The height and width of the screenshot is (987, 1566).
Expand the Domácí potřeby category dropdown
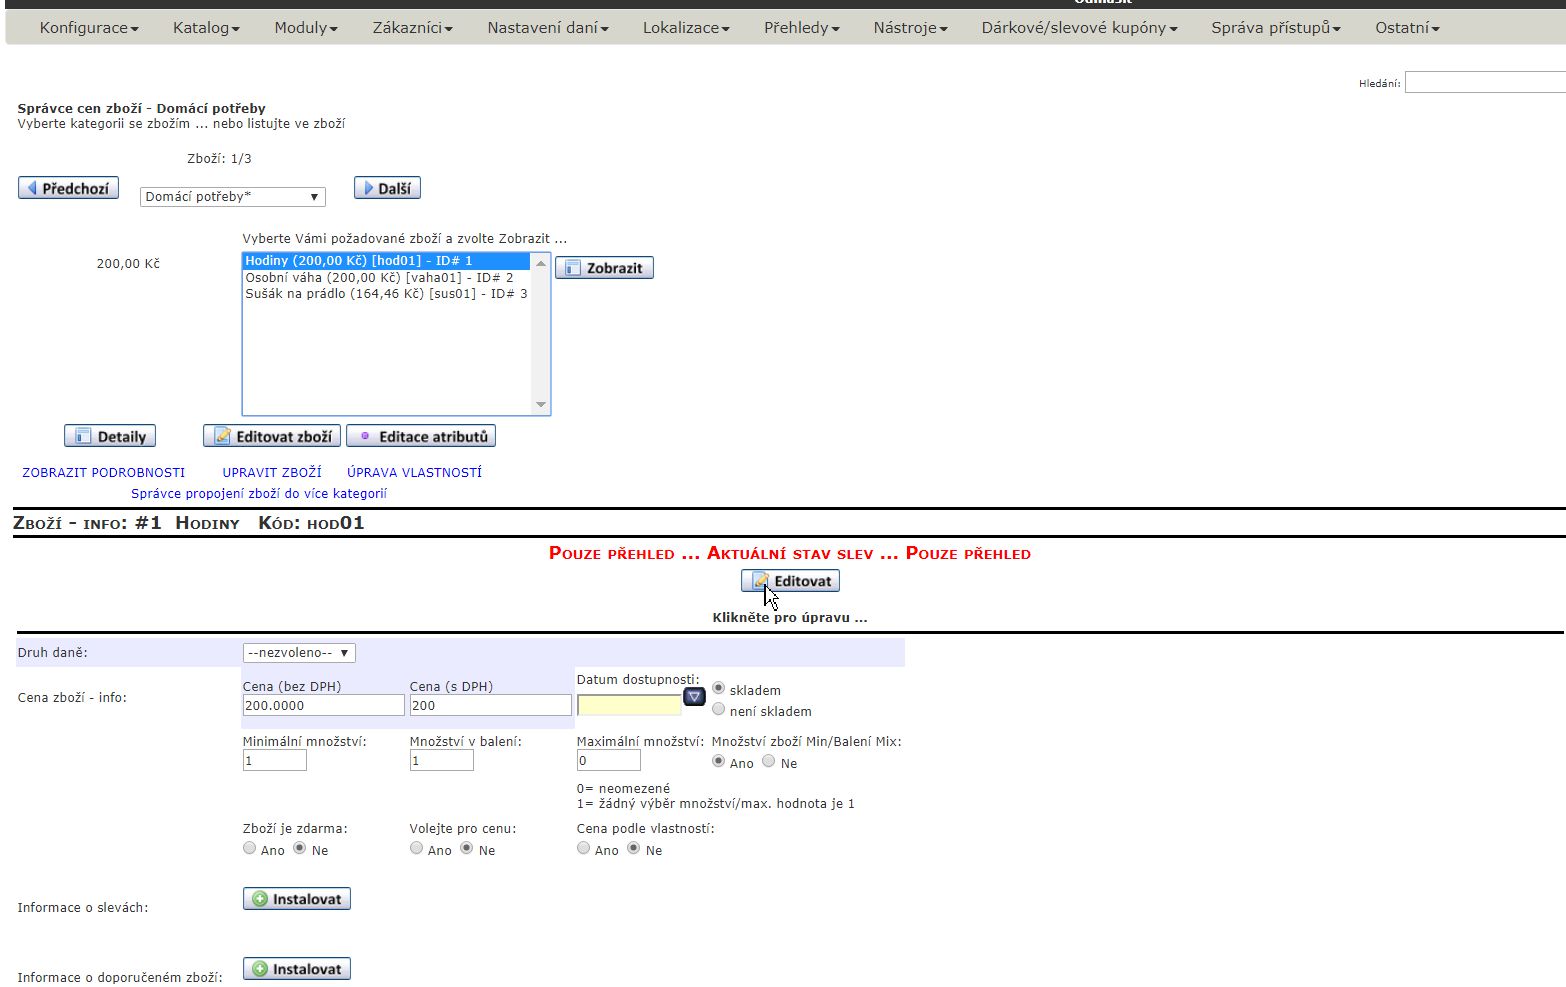click(232, 197)
